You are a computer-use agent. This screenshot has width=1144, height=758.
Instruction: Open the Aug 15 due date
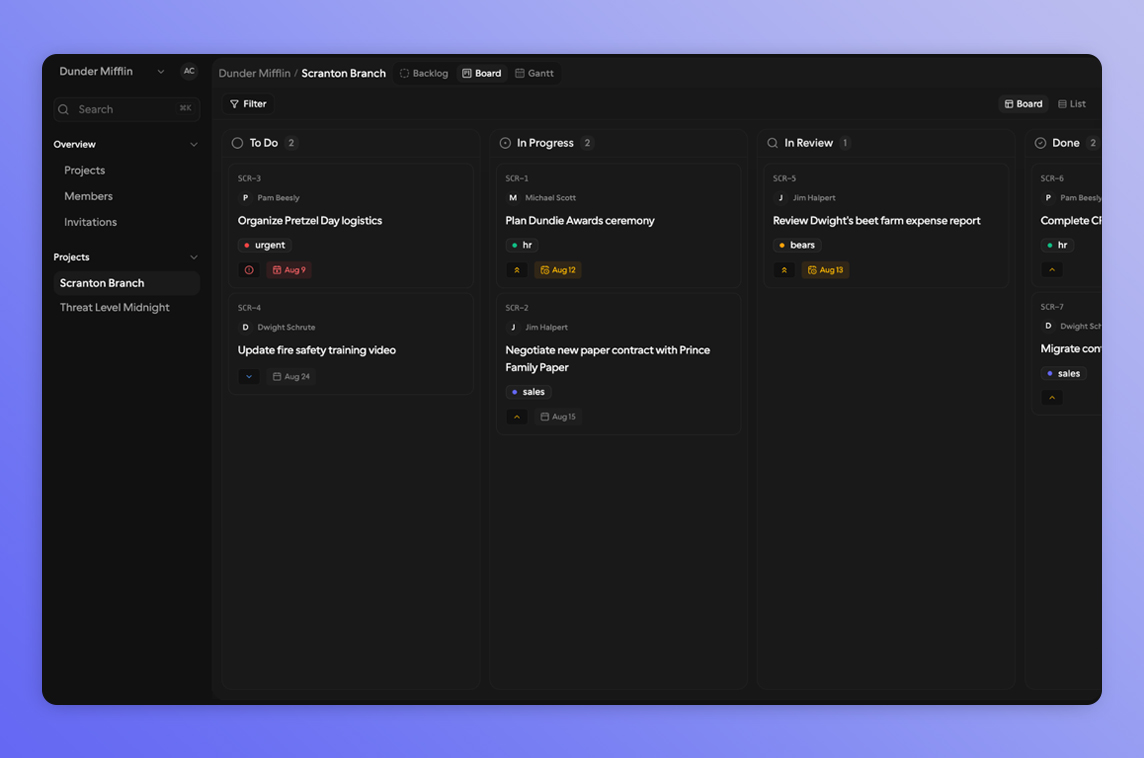click(558, 417)
